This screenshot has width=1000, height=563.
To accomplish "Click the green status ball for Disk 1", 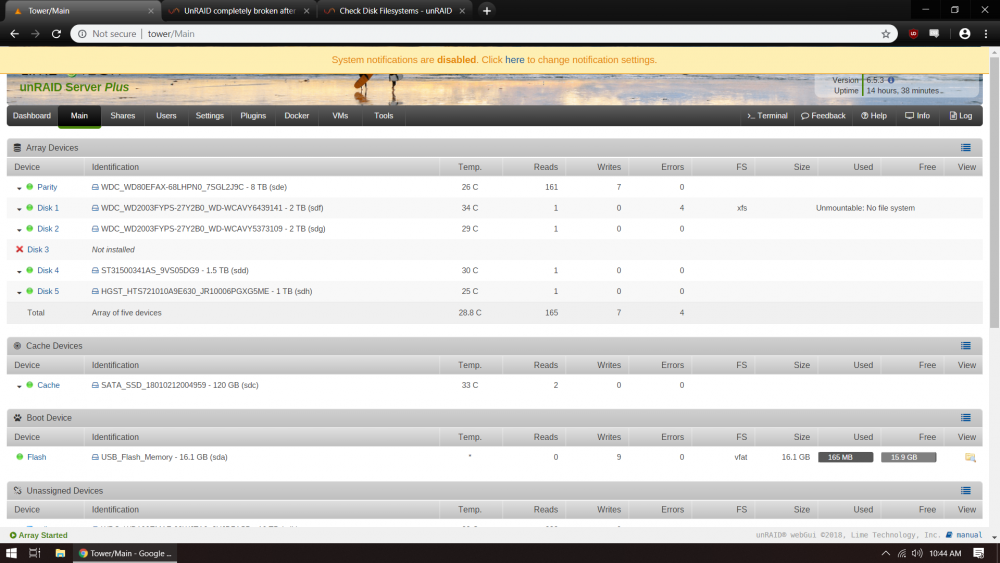I will pos(29,207).
